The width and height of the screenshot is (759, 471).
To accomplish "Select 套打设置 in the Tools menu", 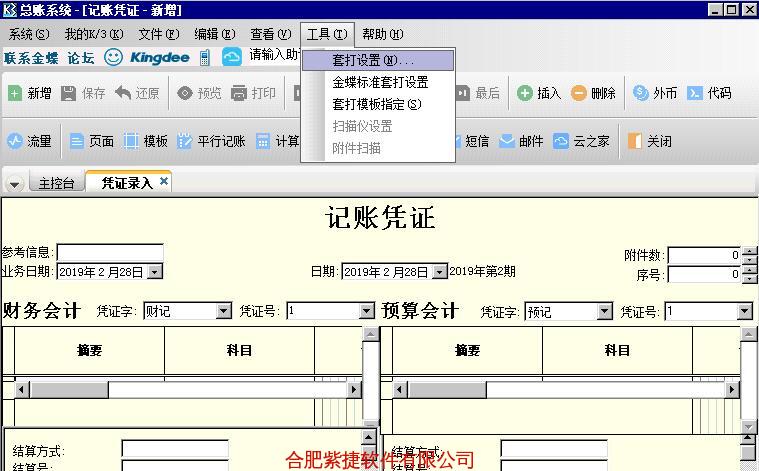I will (372, 61).
